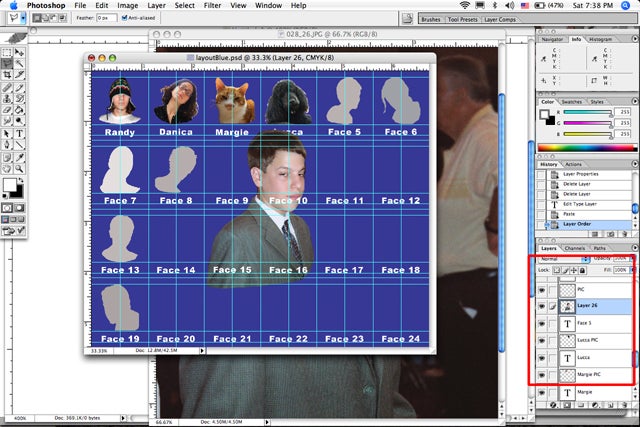Select the Rectangular Marquee tool
Viewport: 640px width, 427px height.
(7, 52)
